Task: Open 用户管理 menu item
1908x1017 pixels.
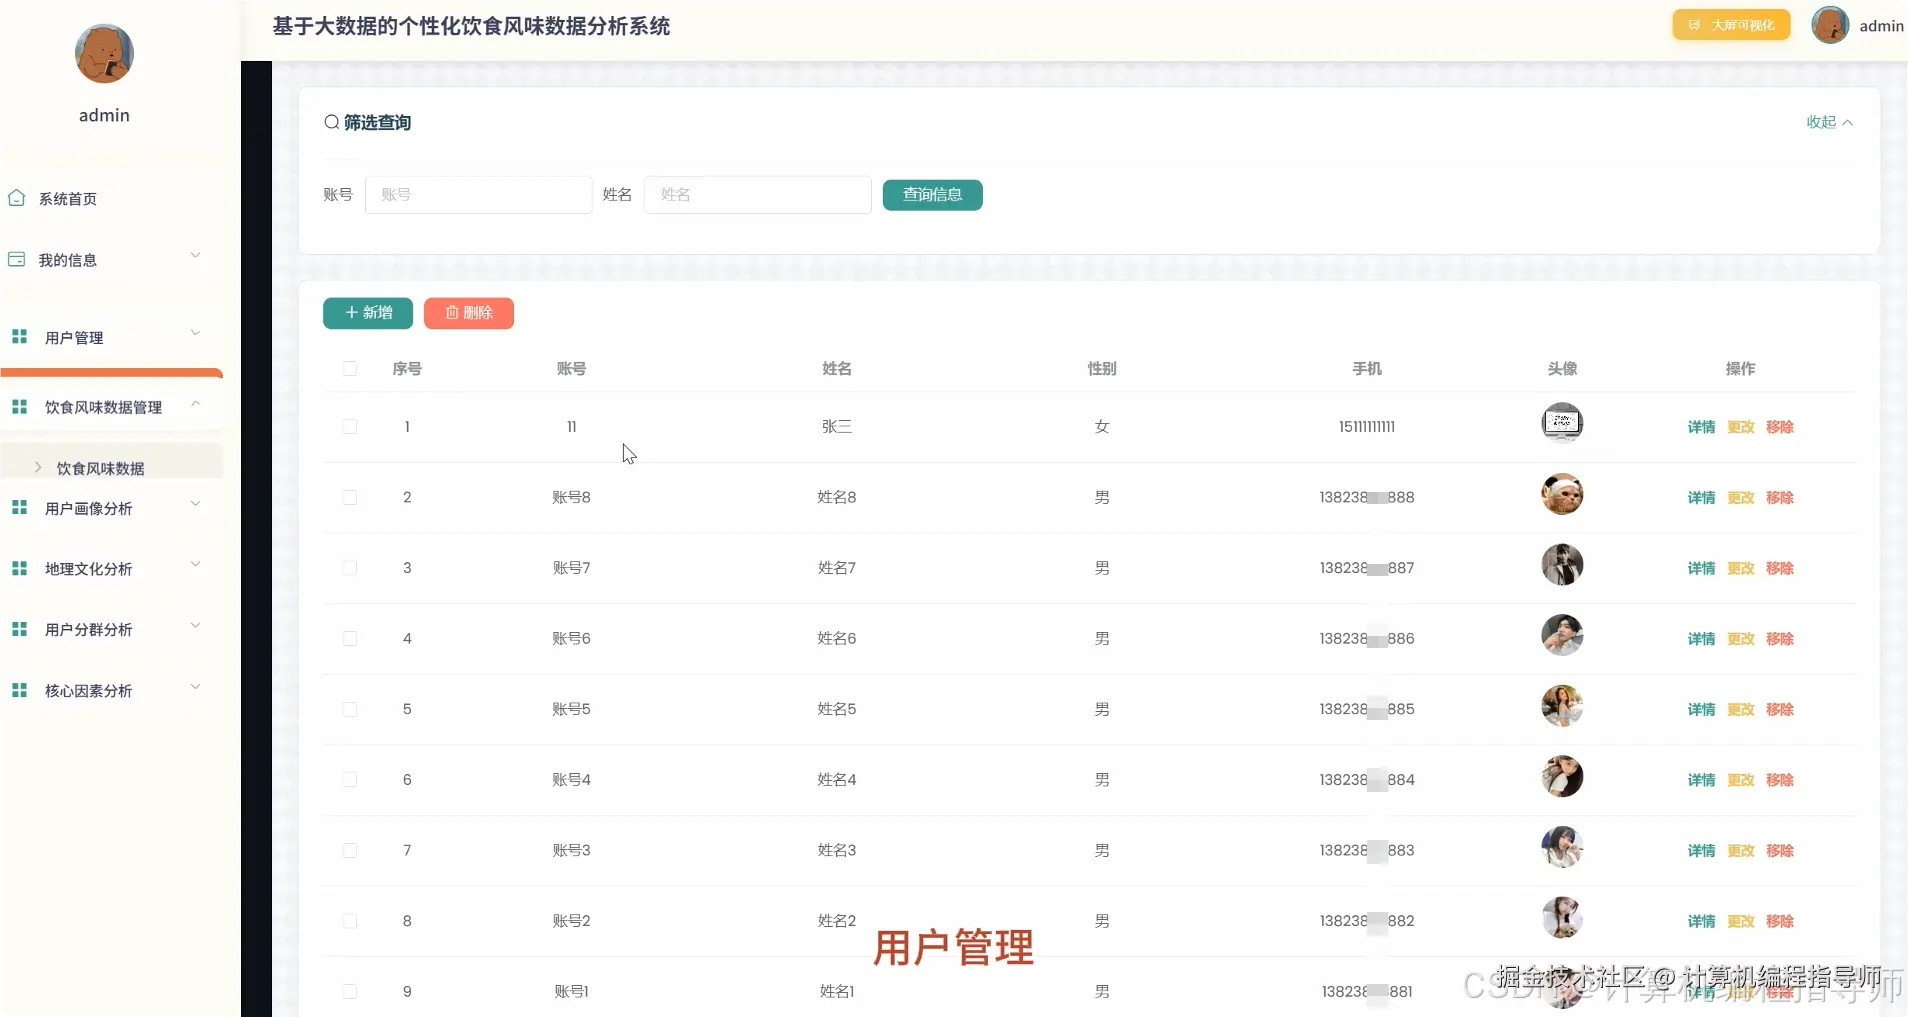Action: [x=74, y=338]
